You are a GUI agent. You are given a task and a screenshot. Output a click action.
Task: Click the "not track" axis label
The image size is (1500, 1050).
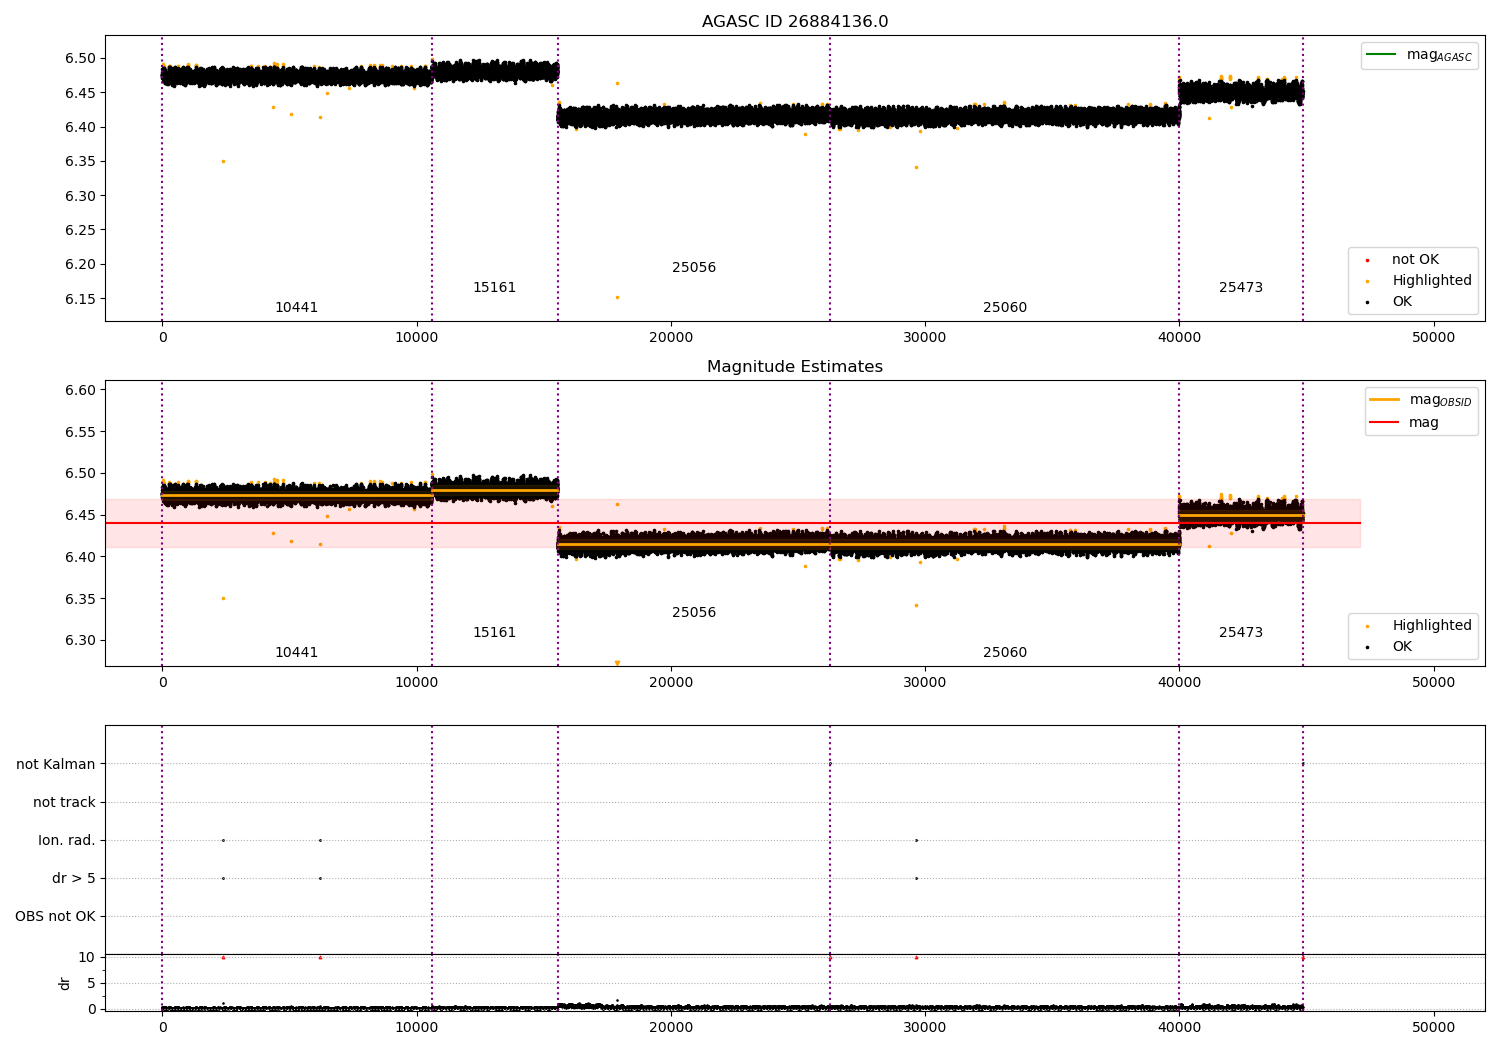point(64,803)
